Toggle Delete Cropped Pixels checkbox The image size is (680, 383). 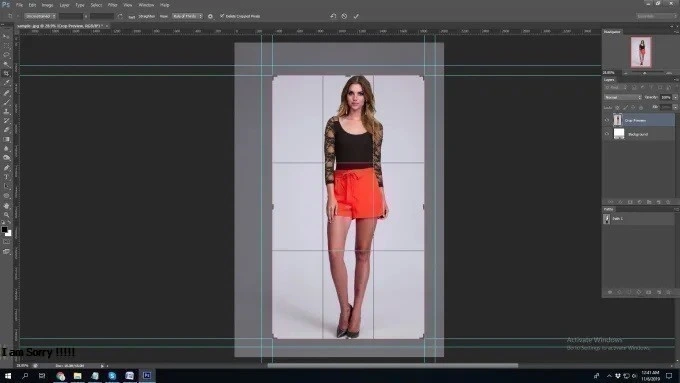[222, 16]
